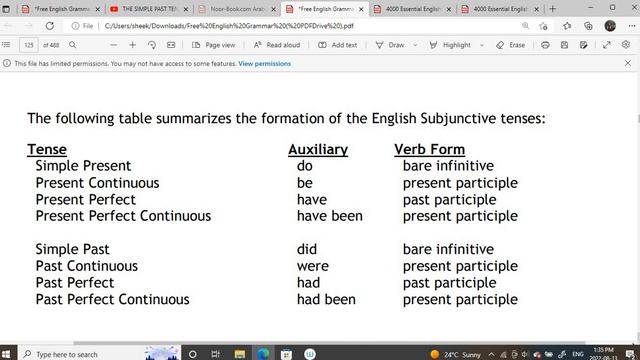This screenshot has height=360, width=640.
Task: Click Microsoft Edge taskbar icon
Action: tap(263, 354)
